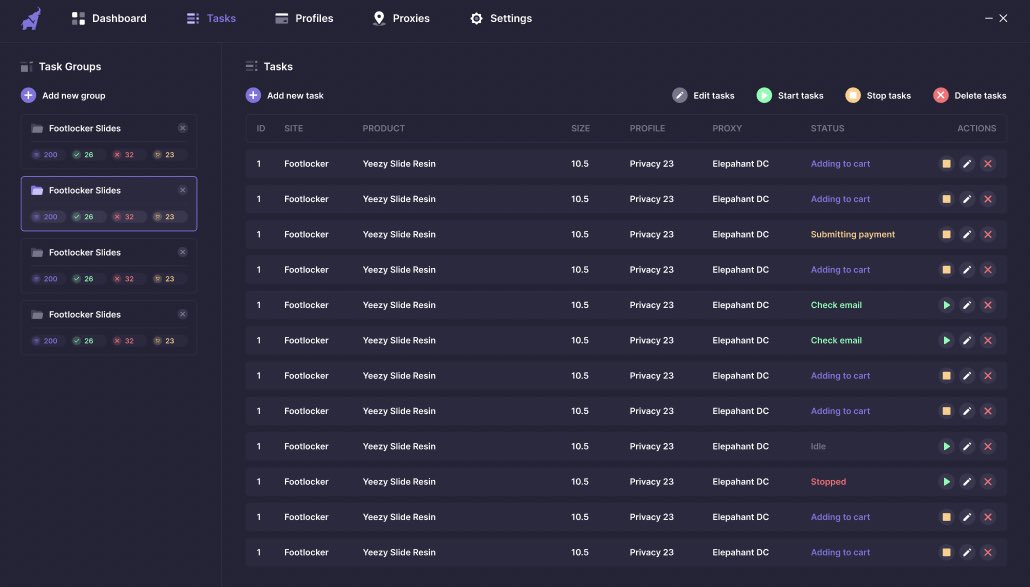Pause the task showing Submitting payment
The image size is (1030, 587).
pos(946,234)
